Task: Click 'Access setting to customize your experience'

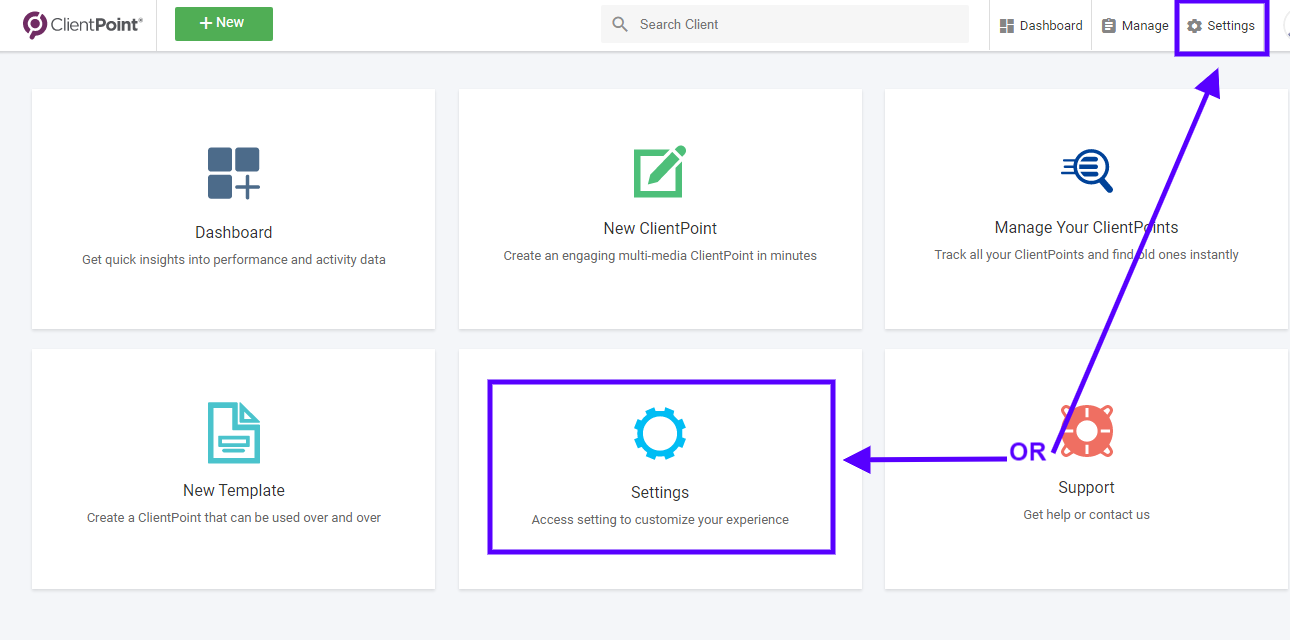Action: tap(660, 520)
